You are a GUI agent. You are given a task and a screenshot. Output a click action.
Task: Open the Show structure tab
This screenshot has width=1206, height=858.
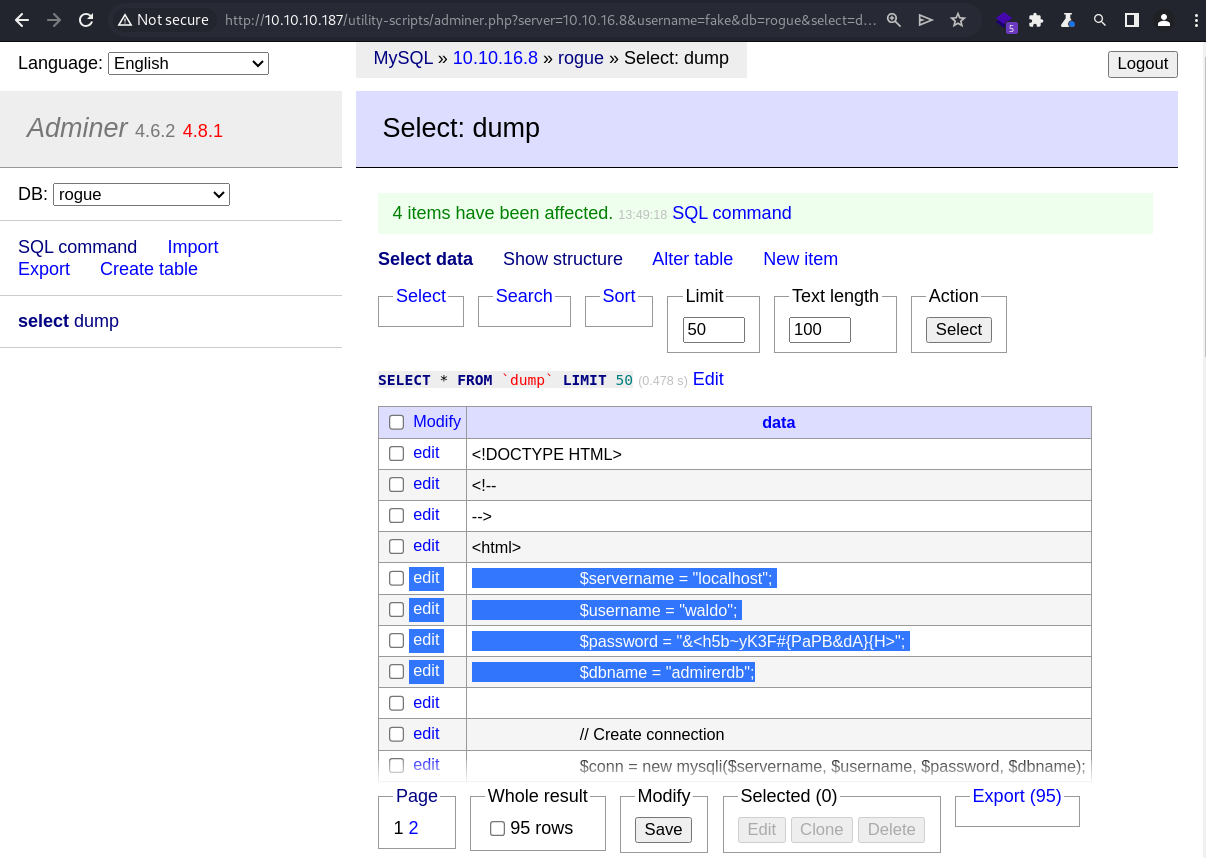(563, 259)
